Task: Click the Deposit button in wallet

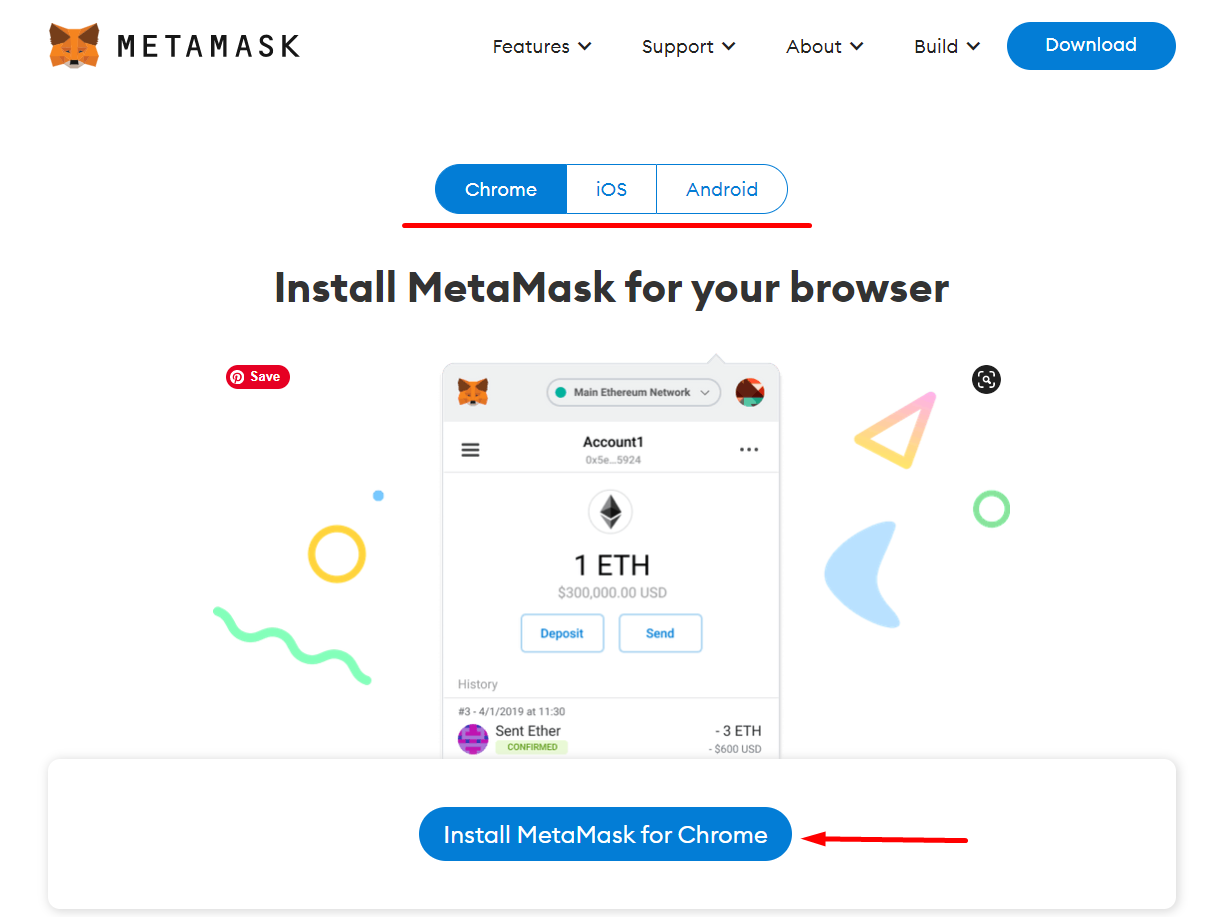Action: point(562,633)
